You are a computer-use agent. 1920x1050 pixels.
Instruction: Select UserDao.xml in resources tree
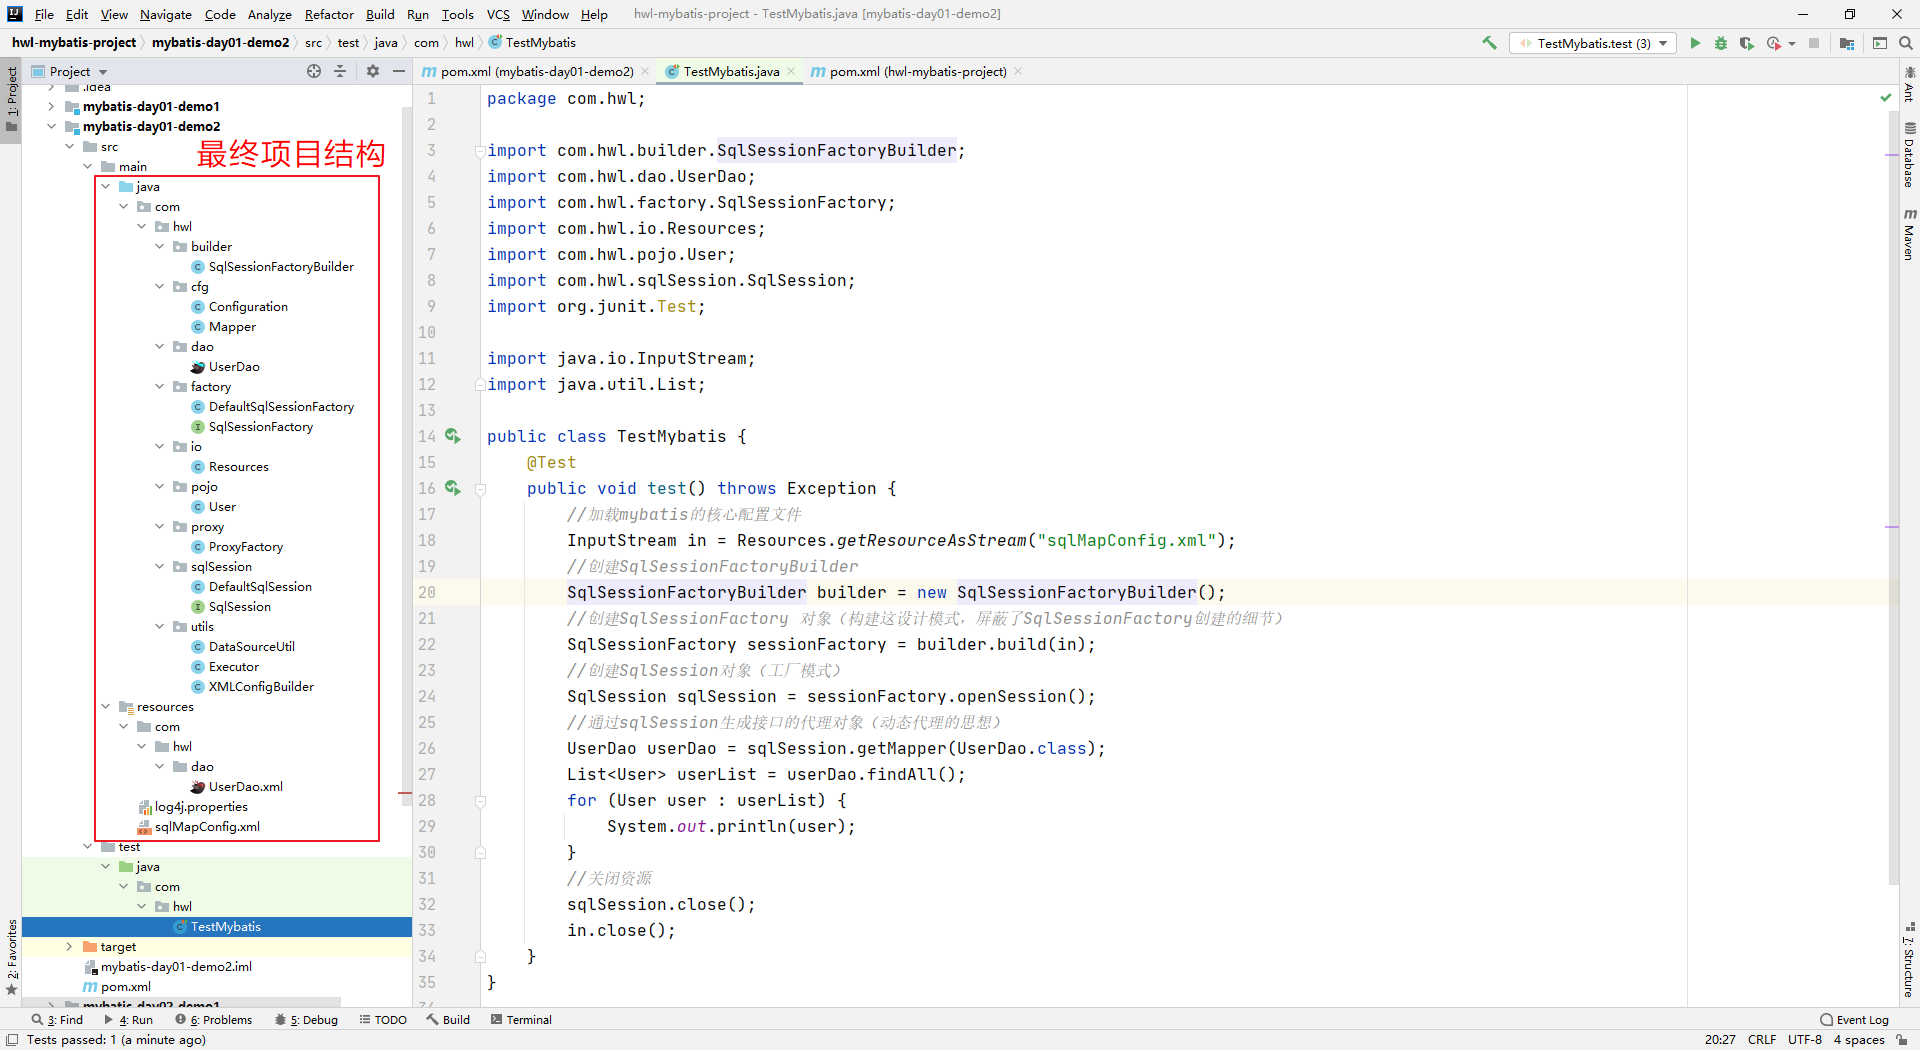coord(245,786)
